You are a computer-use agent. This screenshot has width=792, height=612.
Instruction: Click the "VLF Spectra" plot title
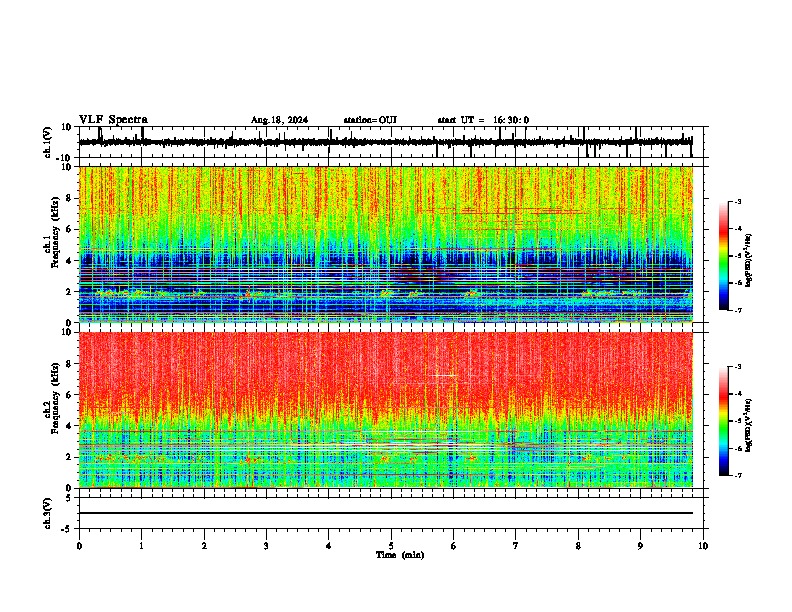113,120
